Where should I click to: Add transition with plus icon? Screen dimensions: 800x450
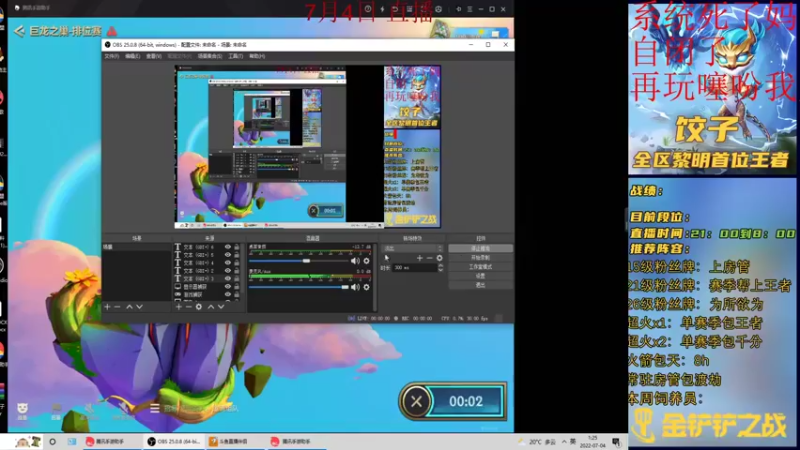click(419, 258)
